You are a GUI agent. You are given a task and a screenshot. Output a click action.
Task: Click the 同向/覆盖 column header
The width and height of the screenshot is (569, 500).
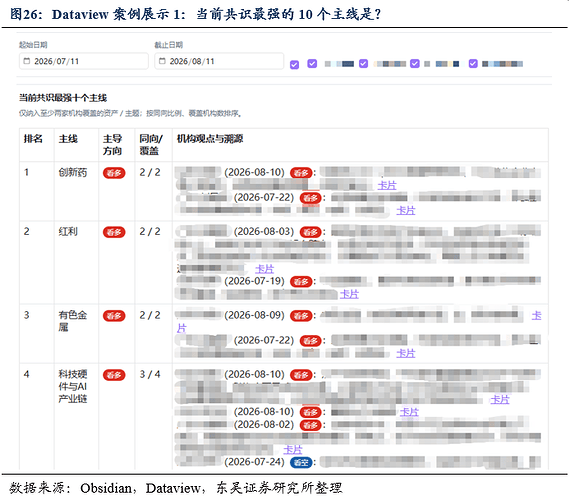pyautogui.click(x=151, y=144)
